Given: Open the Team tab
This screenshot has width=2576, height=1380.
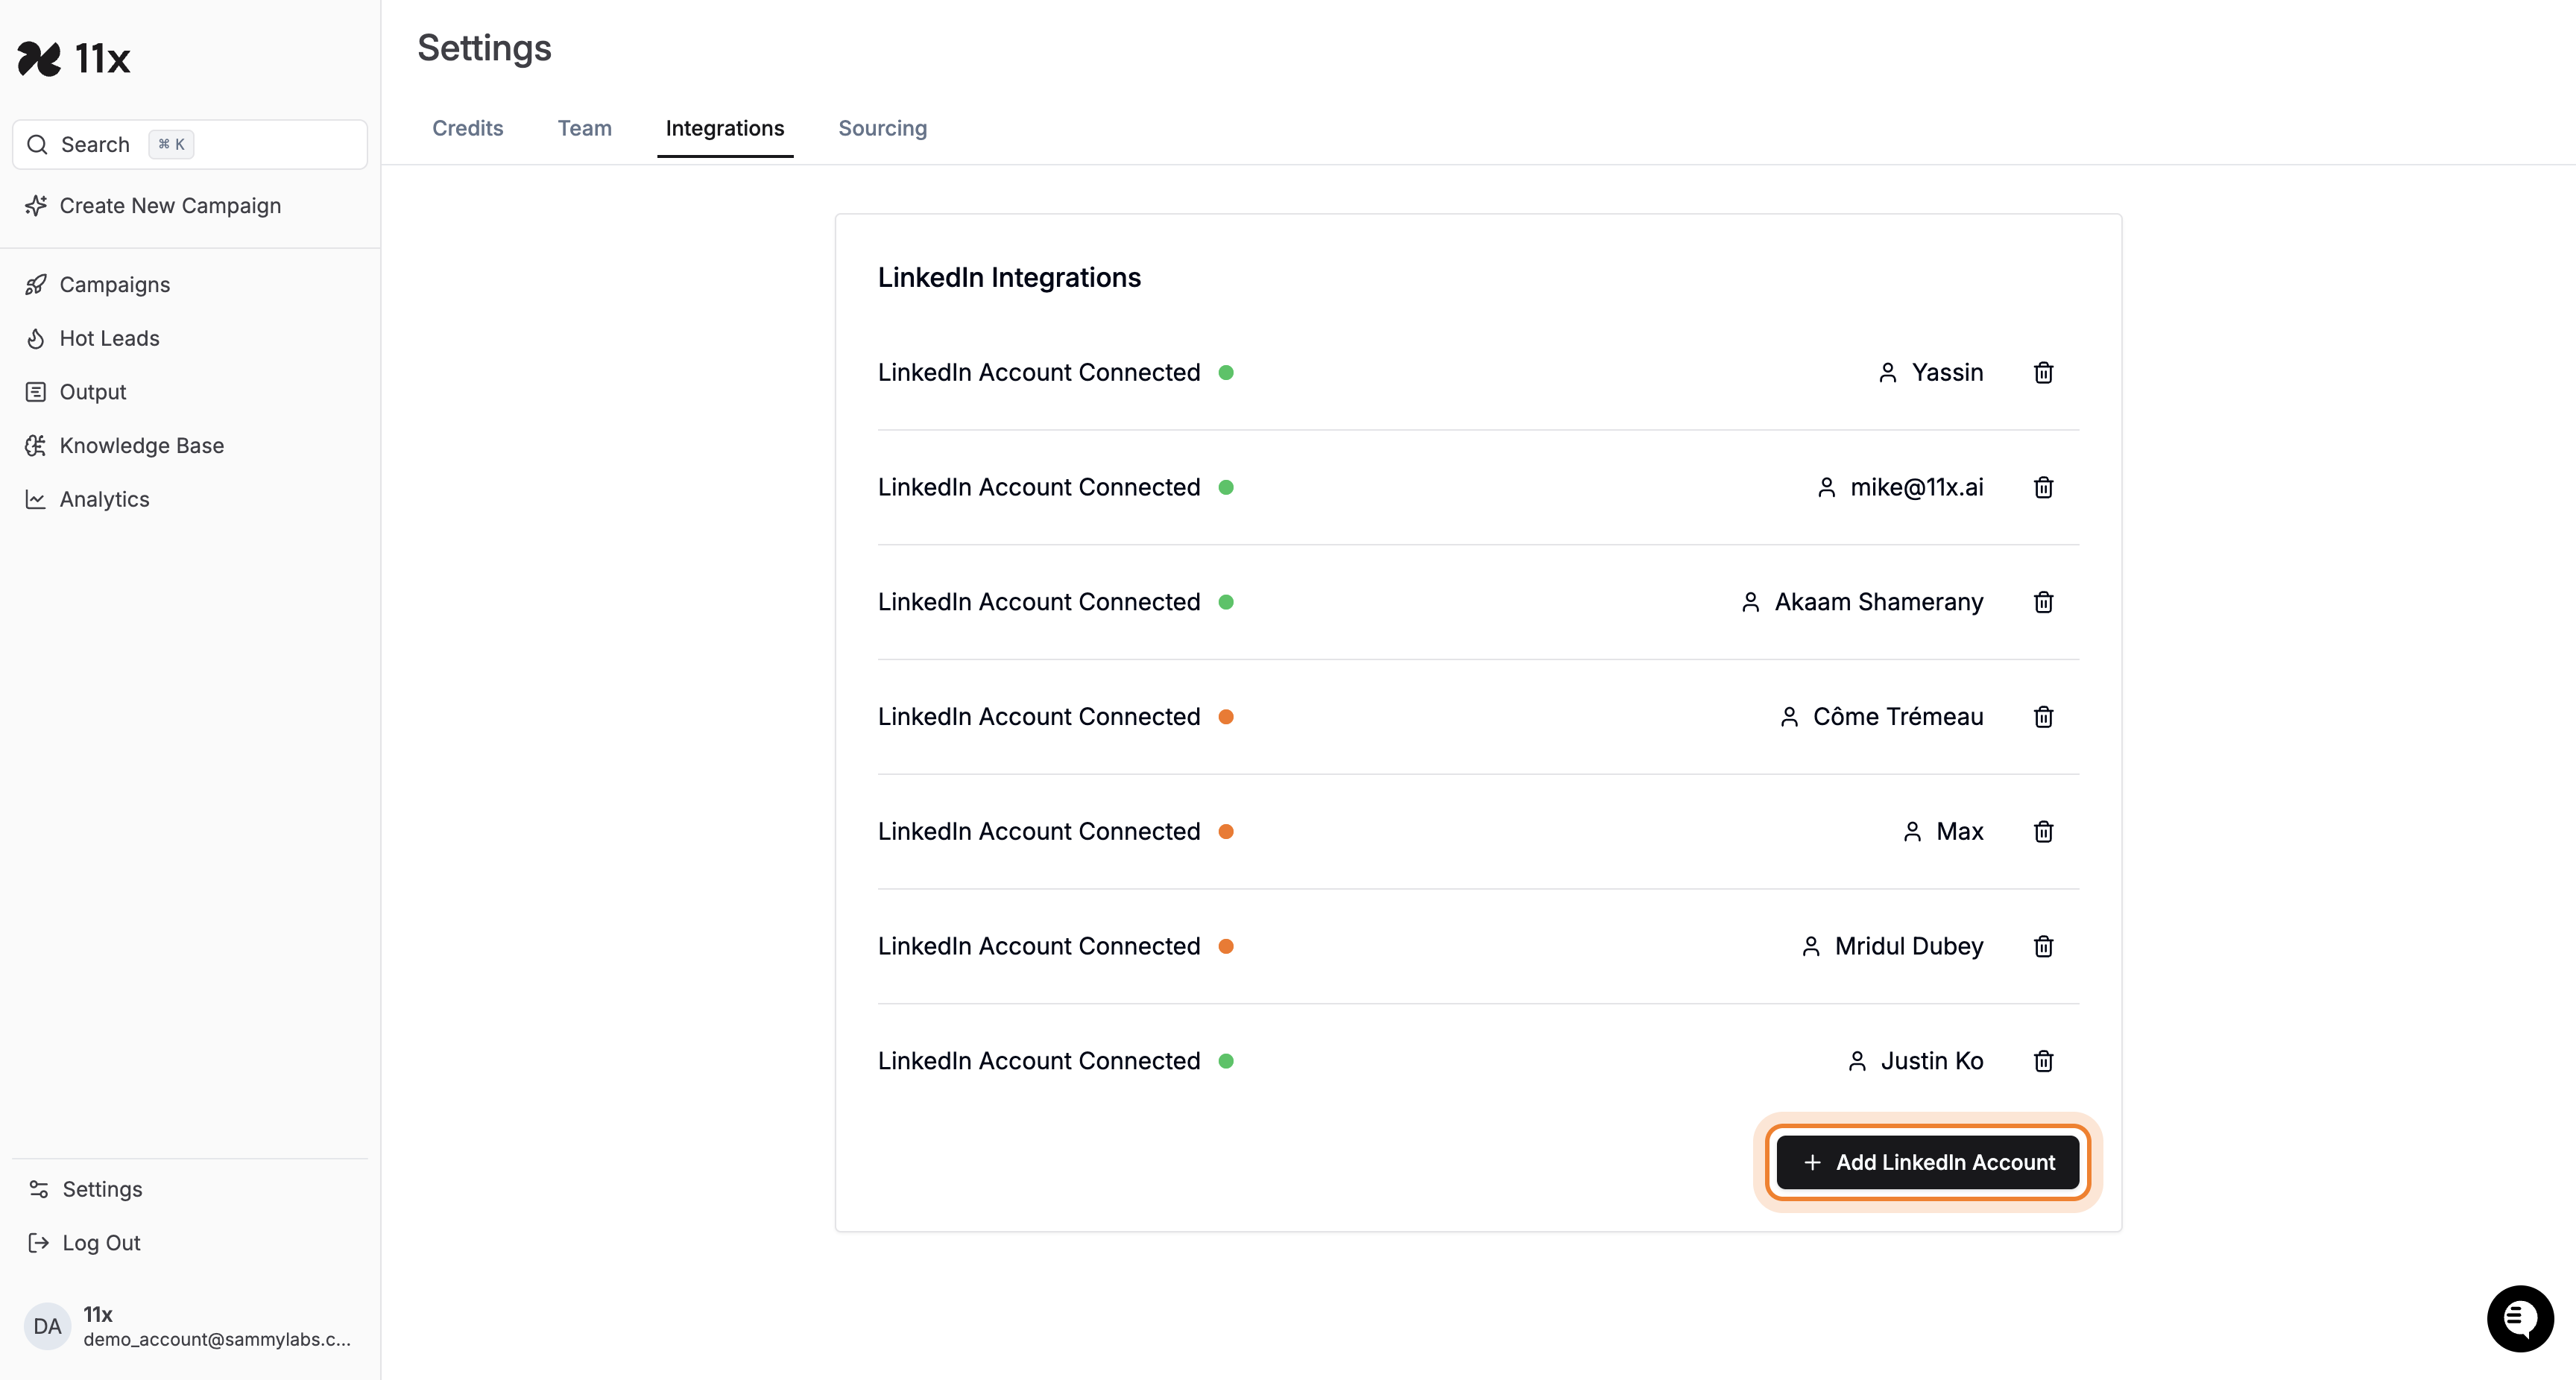Looking at the screenshot, I should (x=585, y=129).
